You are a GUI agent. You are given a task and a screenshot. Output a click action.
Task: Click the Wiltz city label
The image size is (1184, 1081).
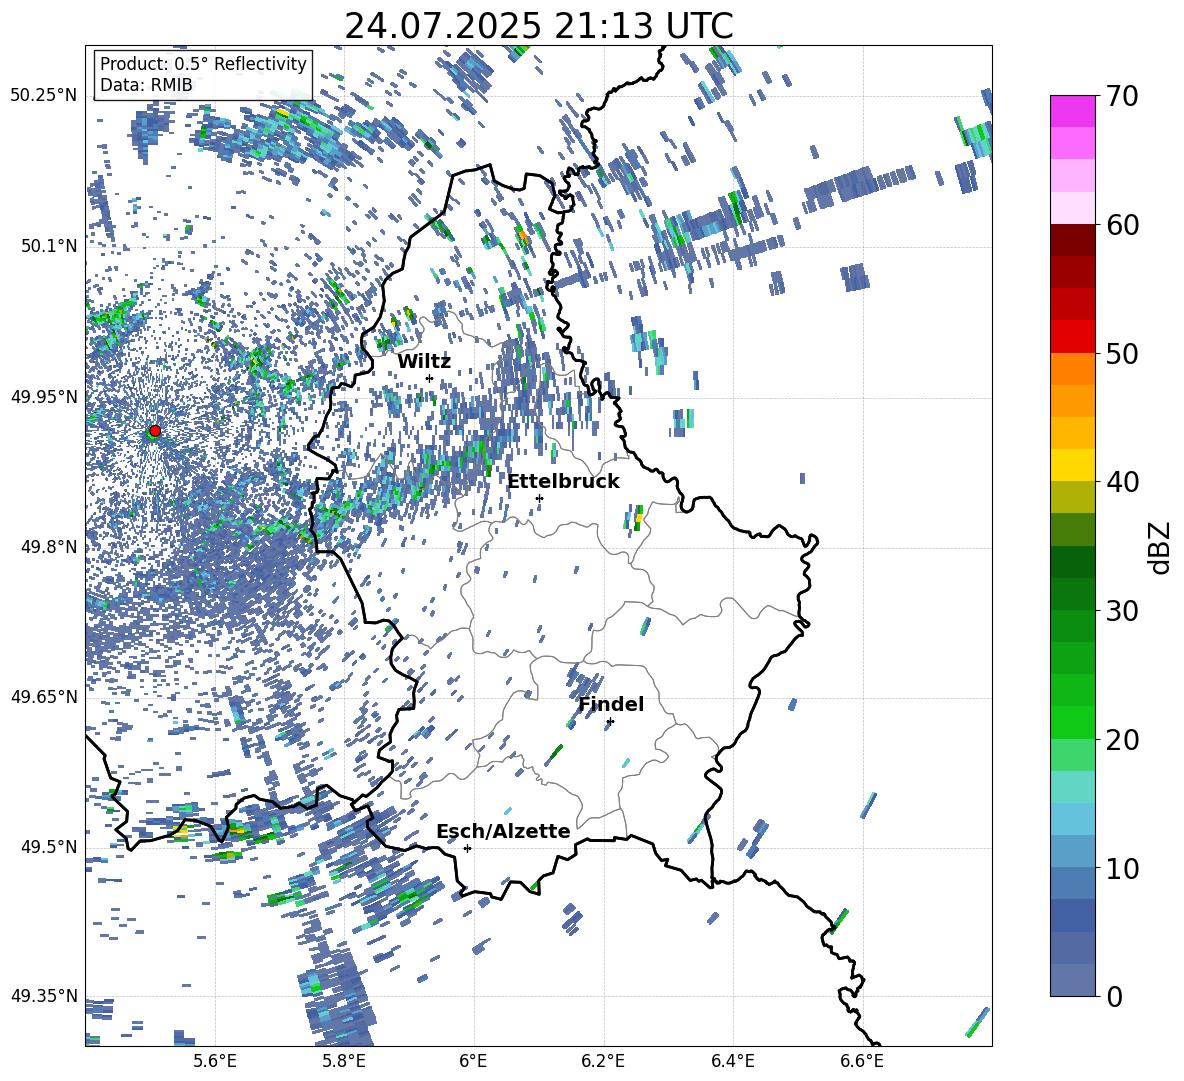(x=424, y=361)
